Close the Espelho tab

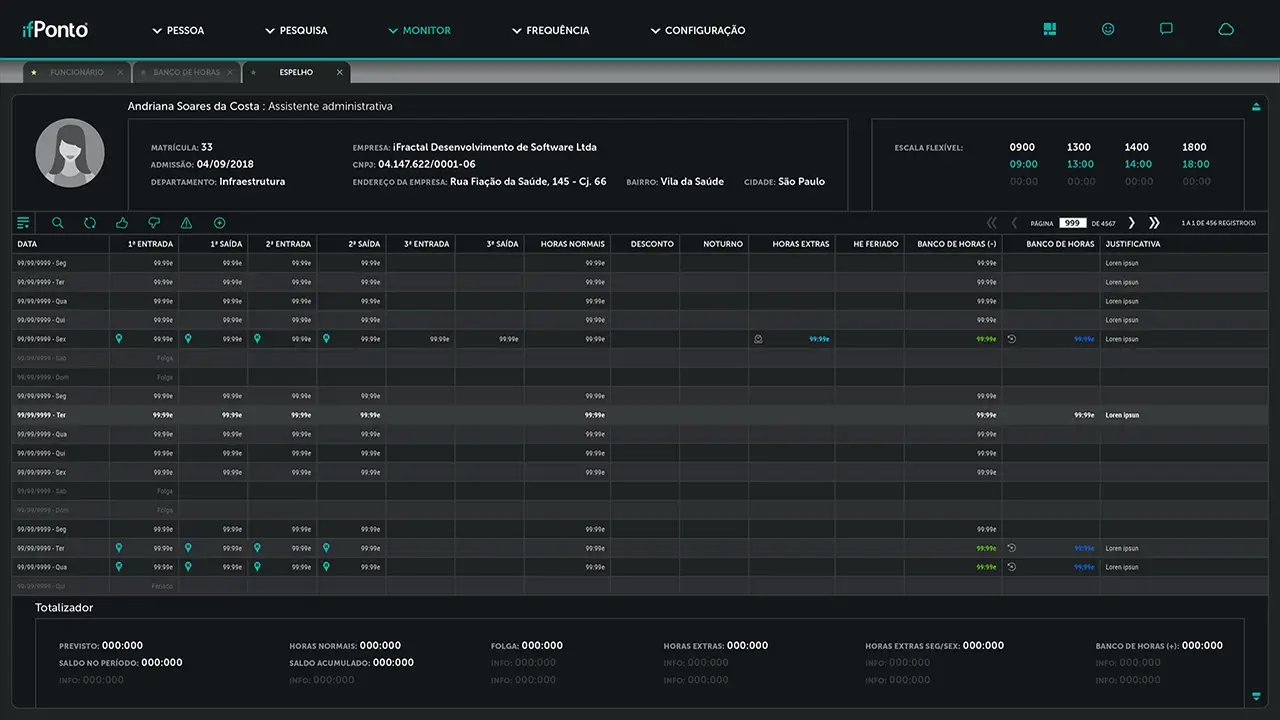point(340,73)
